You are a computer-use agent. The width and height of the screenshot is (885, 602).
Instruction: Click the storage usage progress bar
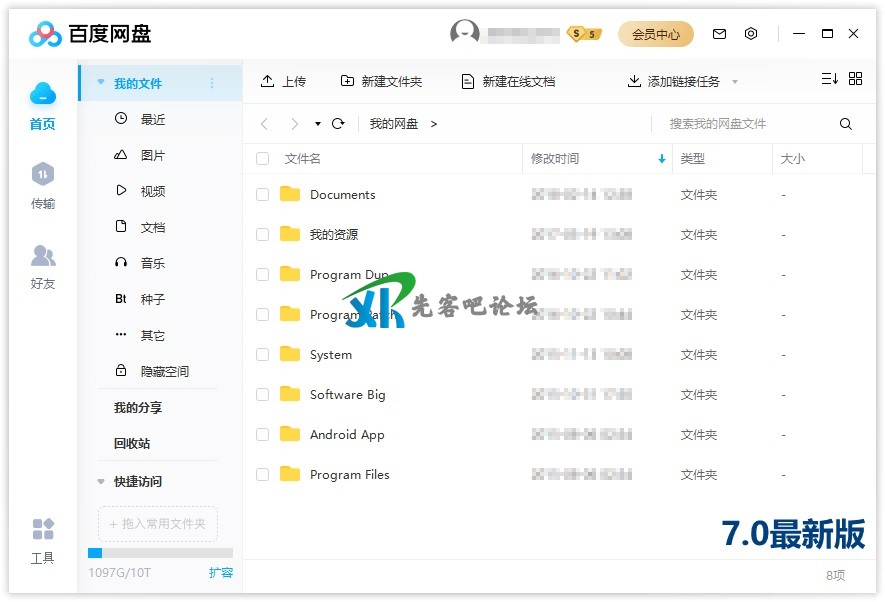click(x=160, y=553)
